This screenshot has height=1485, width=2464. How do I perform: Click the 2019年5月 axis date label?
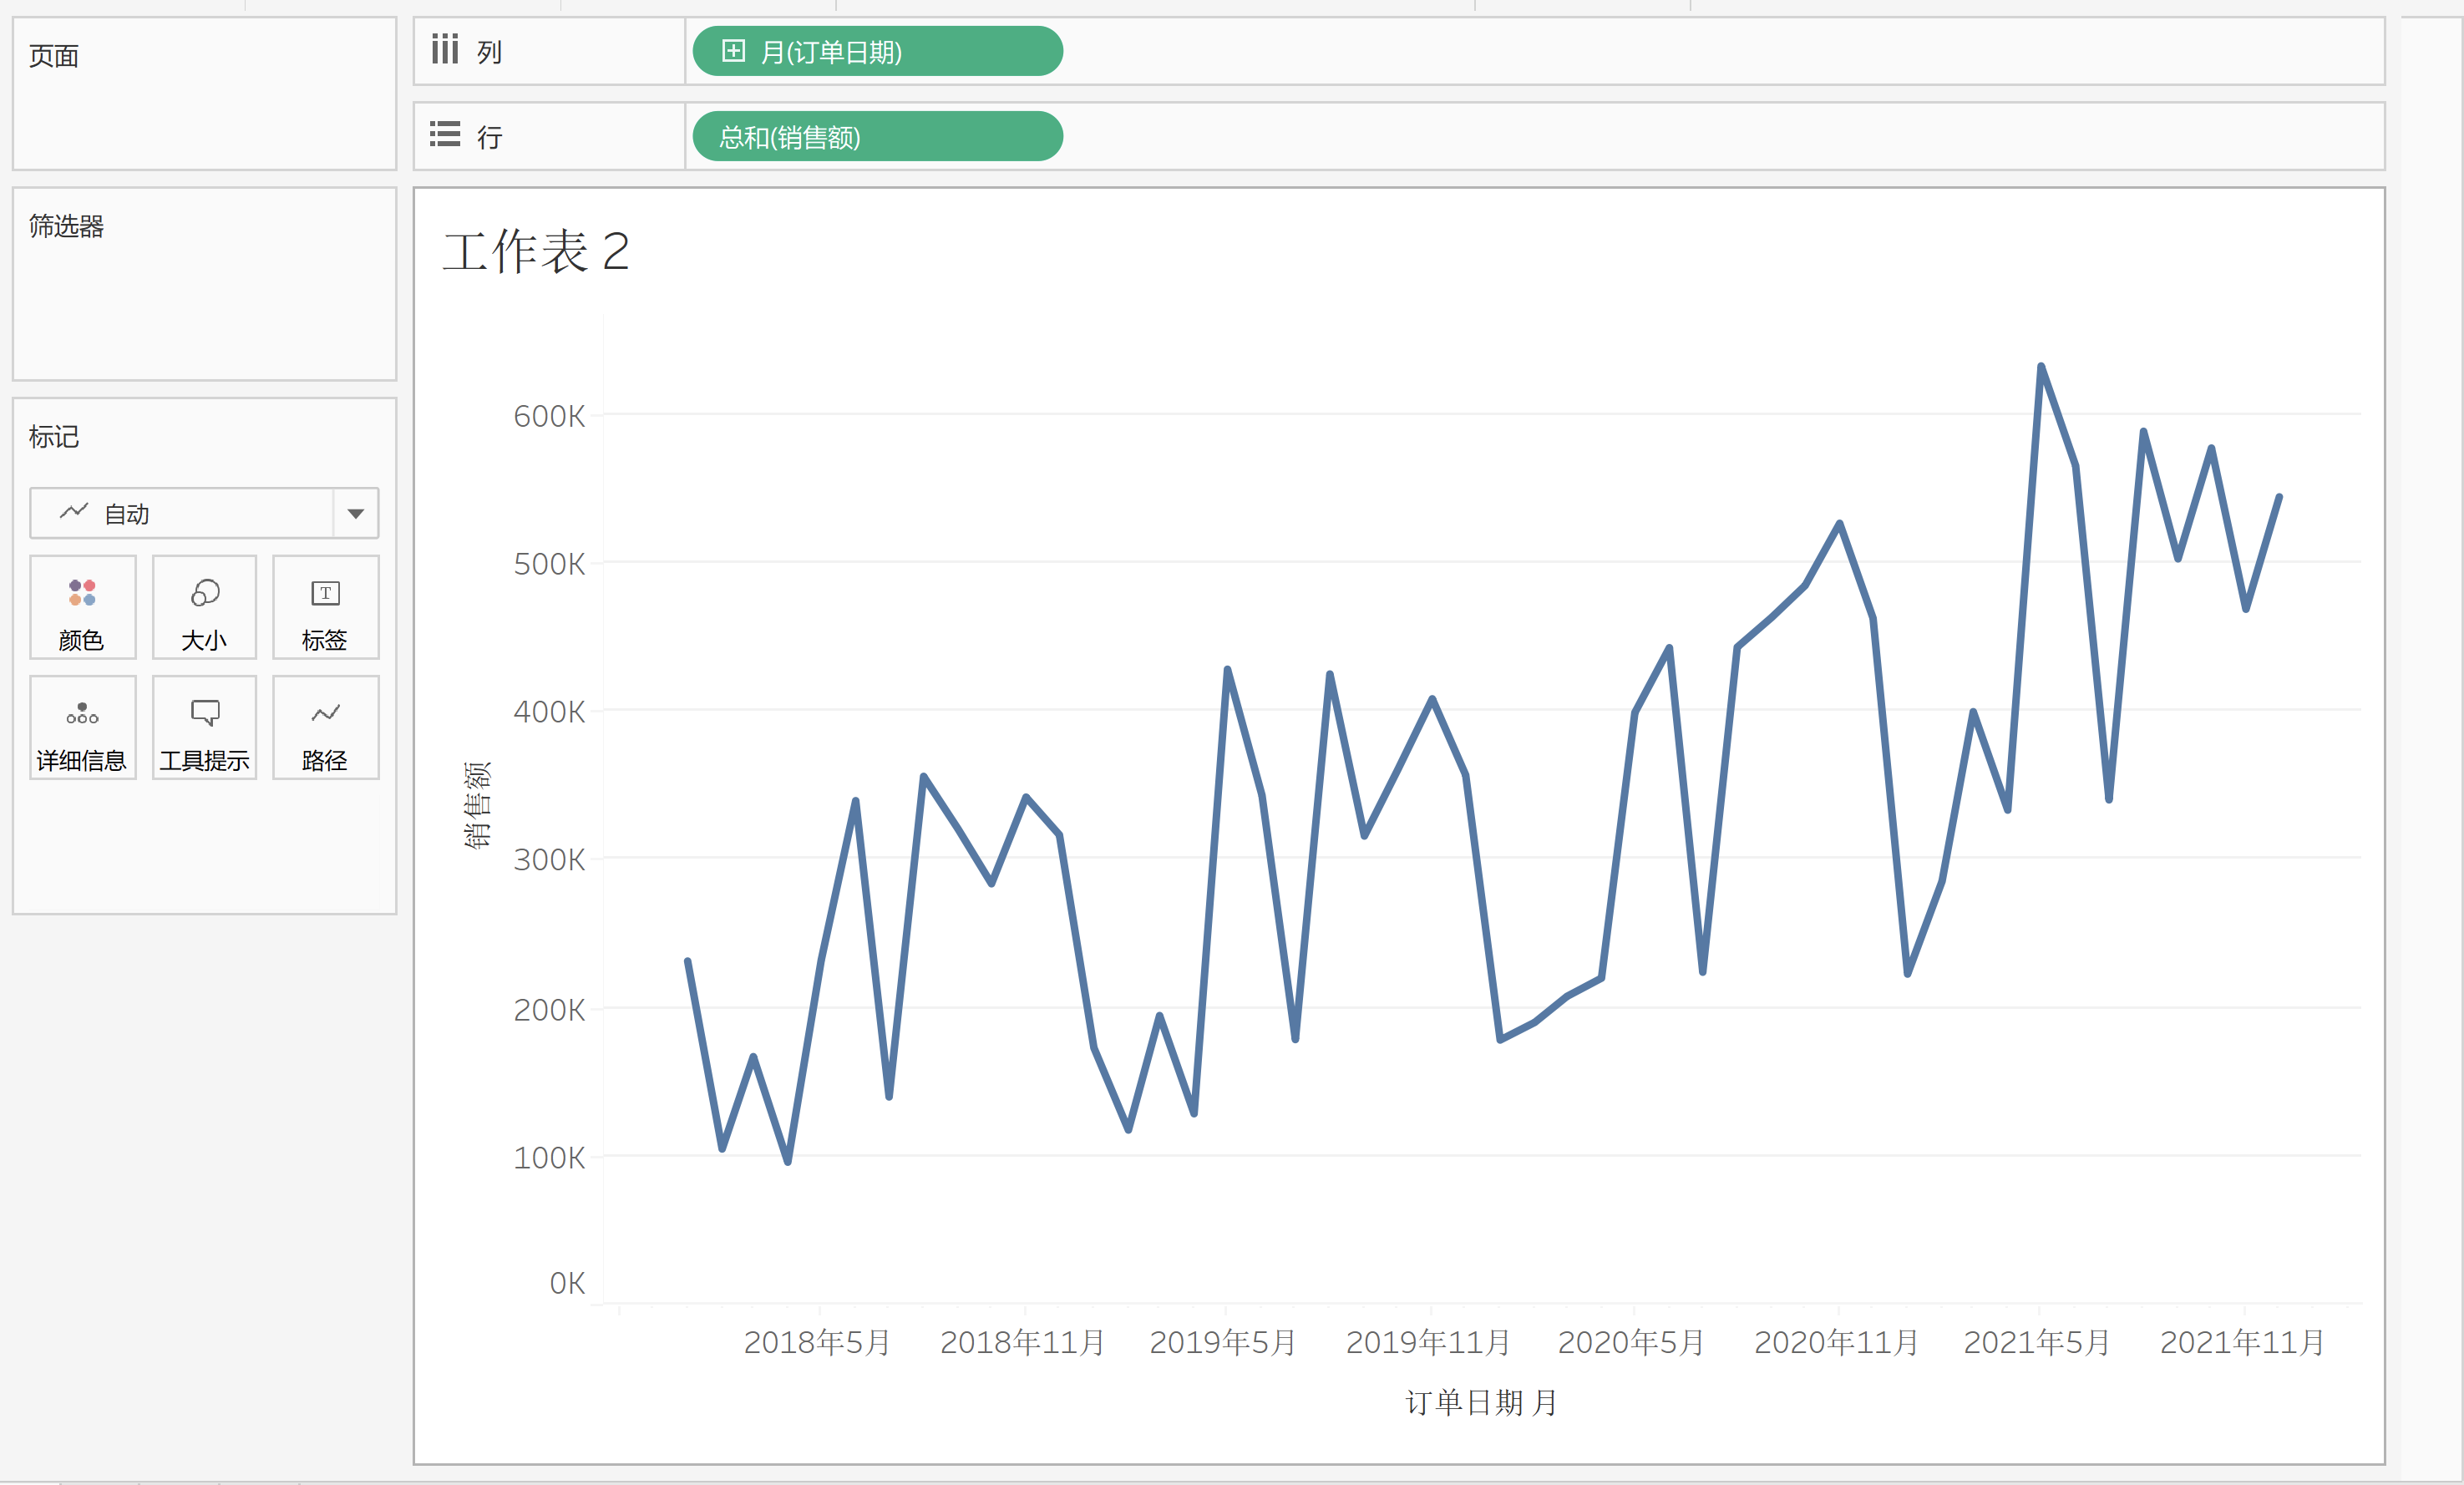coord(1223,1342)
